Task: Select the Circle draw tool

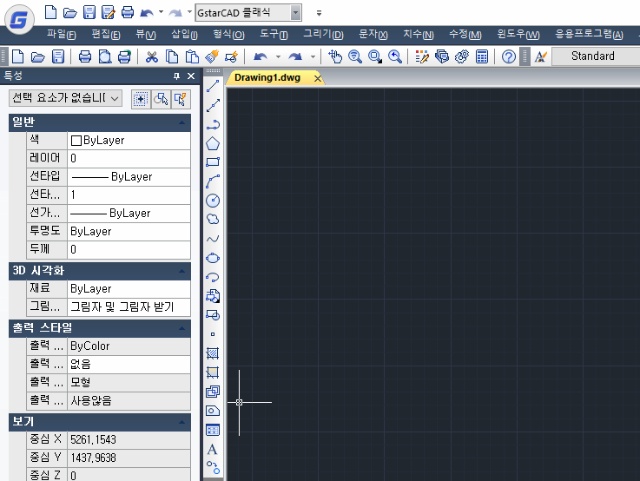Action: tap(213, 200)
